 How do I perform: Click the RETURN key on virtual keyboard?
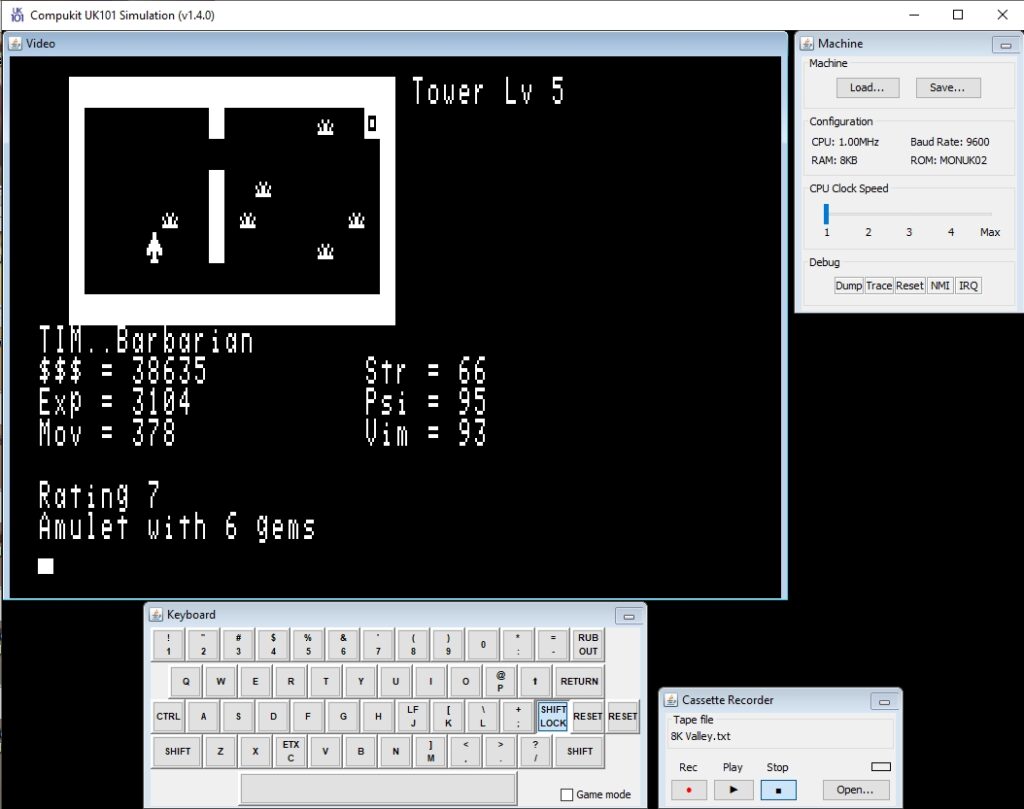pyautogui.click(x=579, y=681)
